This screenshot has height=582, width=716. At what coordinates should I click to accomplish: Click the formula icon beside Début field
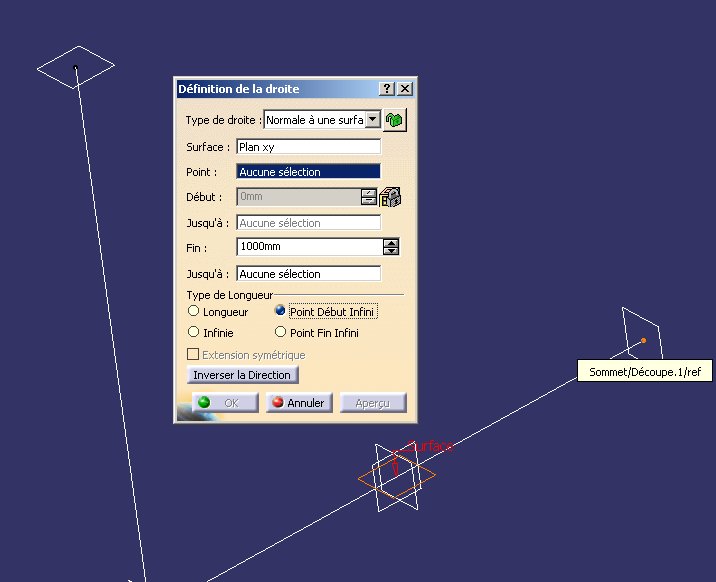coord(390,197)
